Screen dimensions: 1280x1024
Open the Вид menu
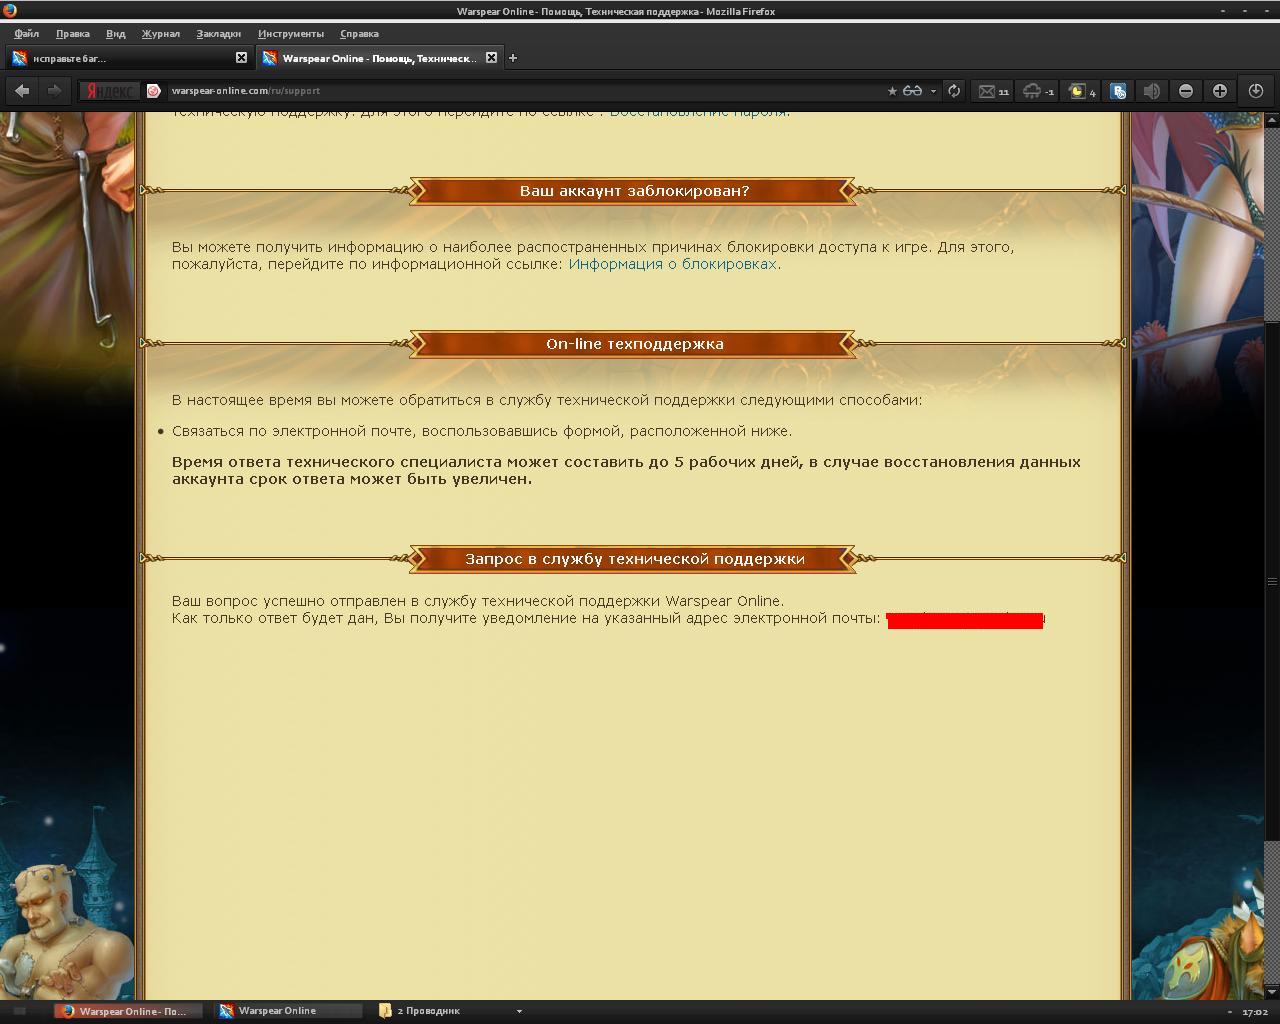(115, 34)
